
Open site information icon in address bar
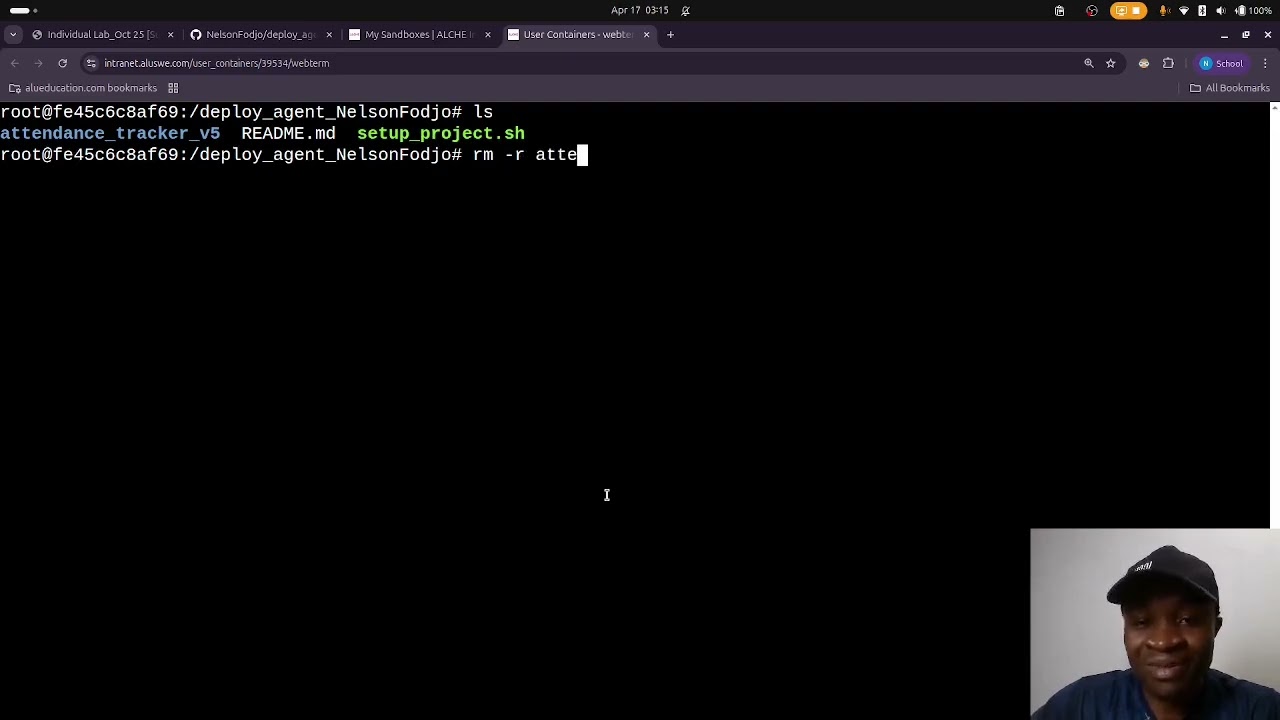point(91,63)
